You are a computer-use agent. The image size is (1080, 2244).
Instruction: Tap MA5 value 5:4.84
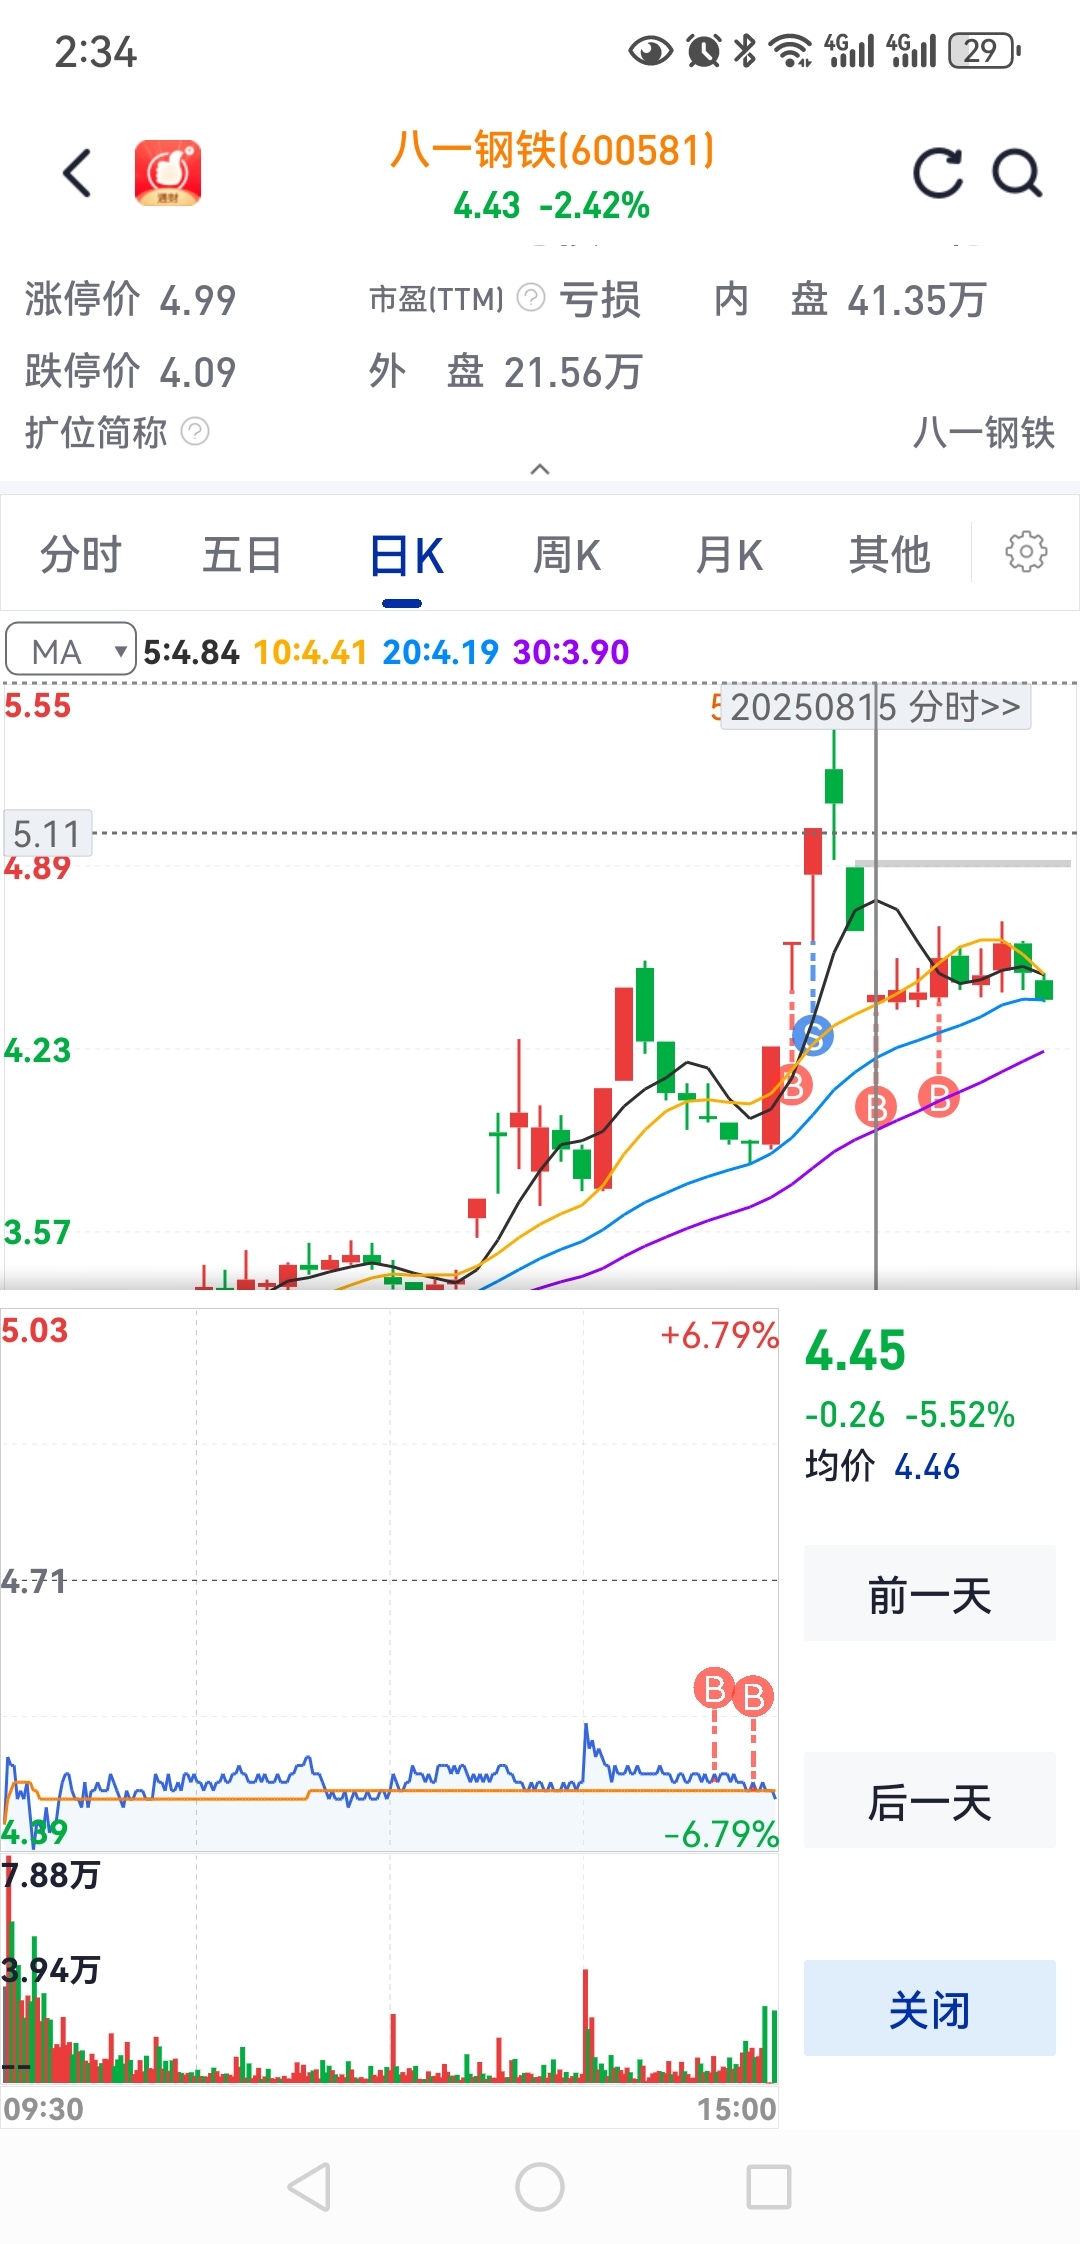tap(191, 652)
